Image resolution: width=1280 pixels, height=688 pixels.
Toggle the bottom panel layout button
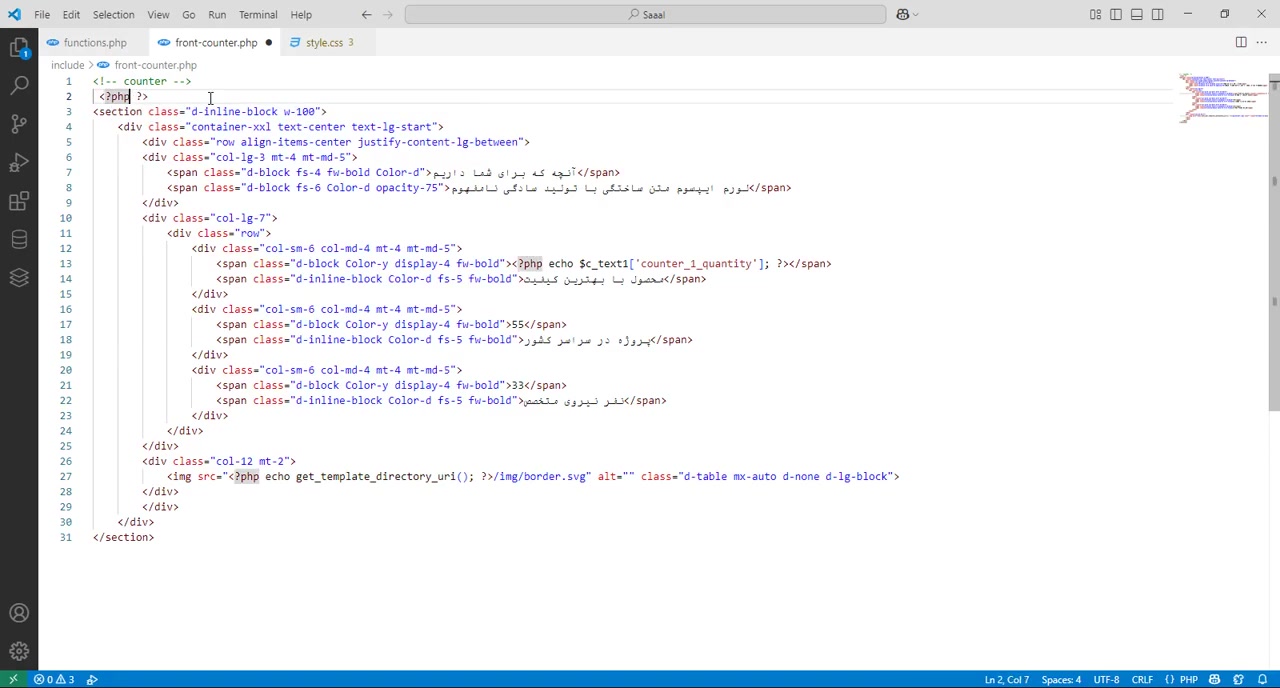pyautogui.click(x=1137, y=14)
